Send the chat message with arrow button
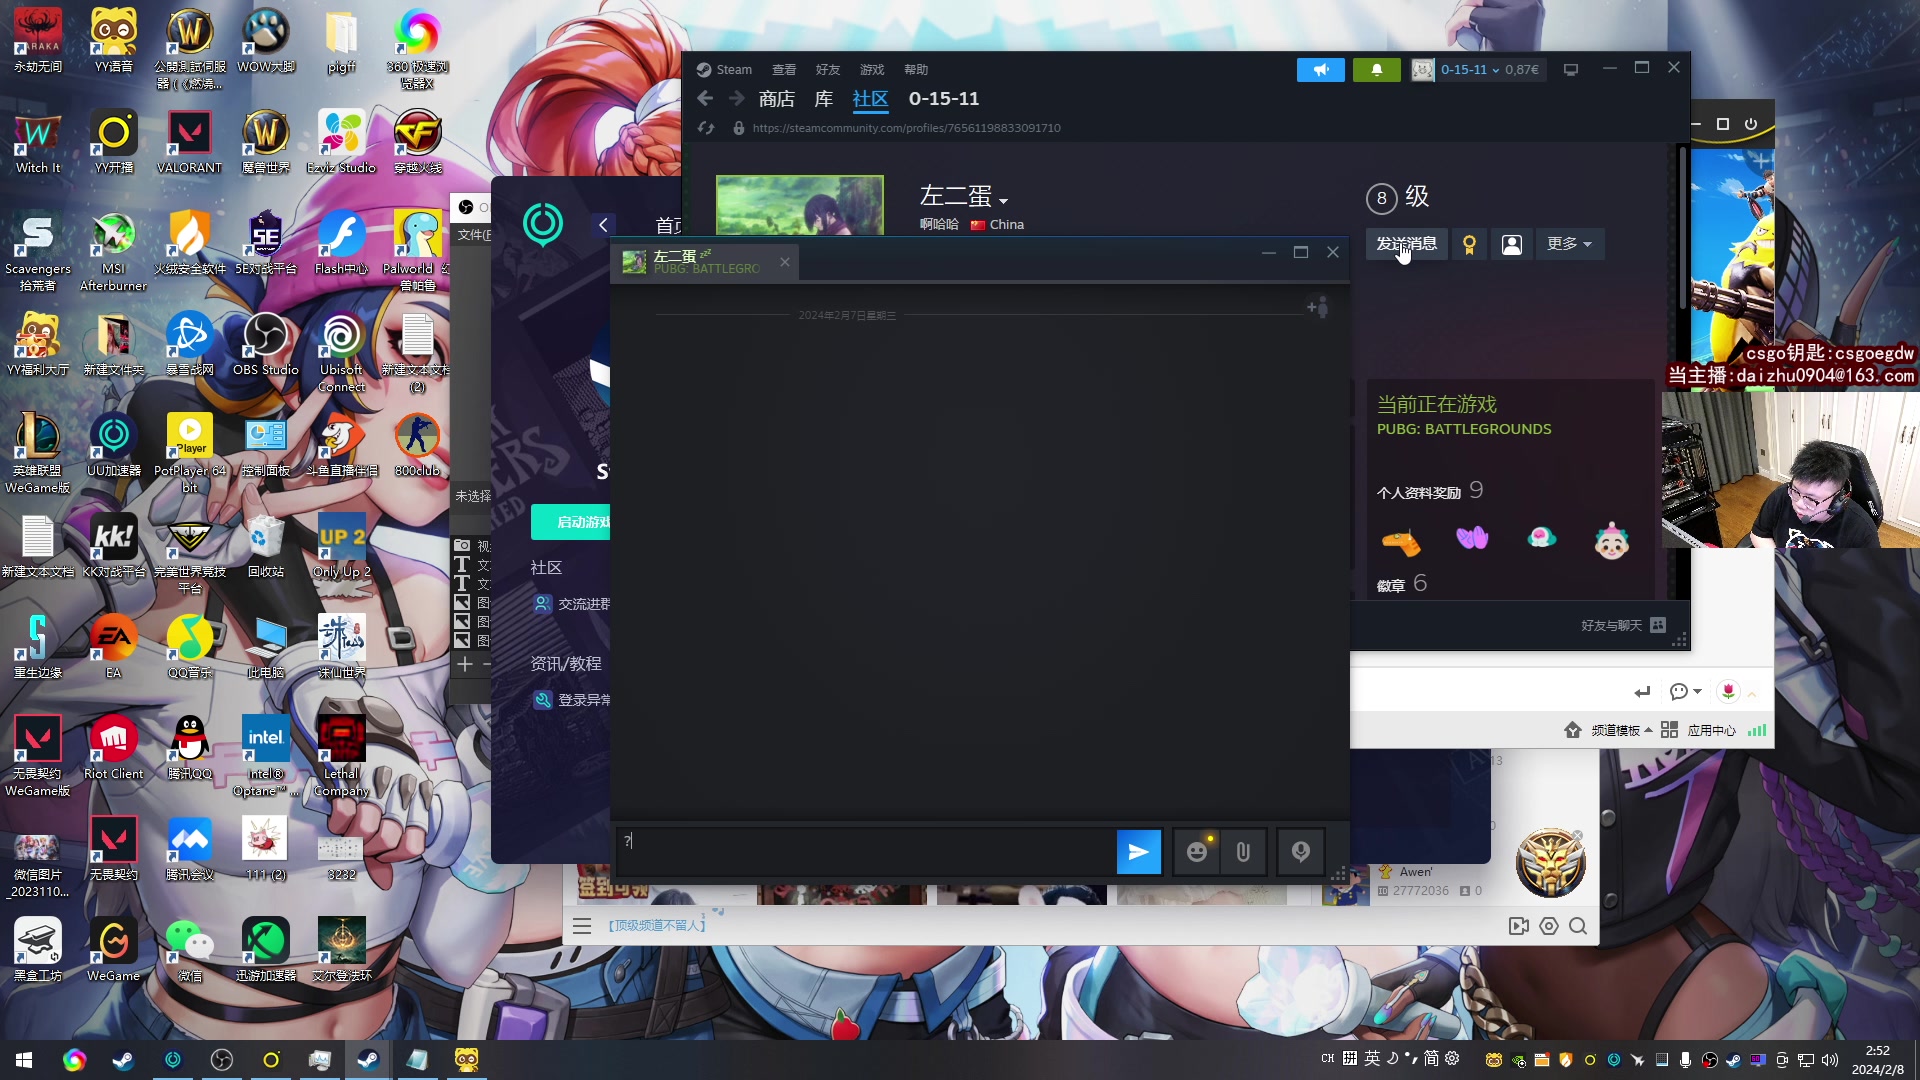 [x=1138, y=852]
